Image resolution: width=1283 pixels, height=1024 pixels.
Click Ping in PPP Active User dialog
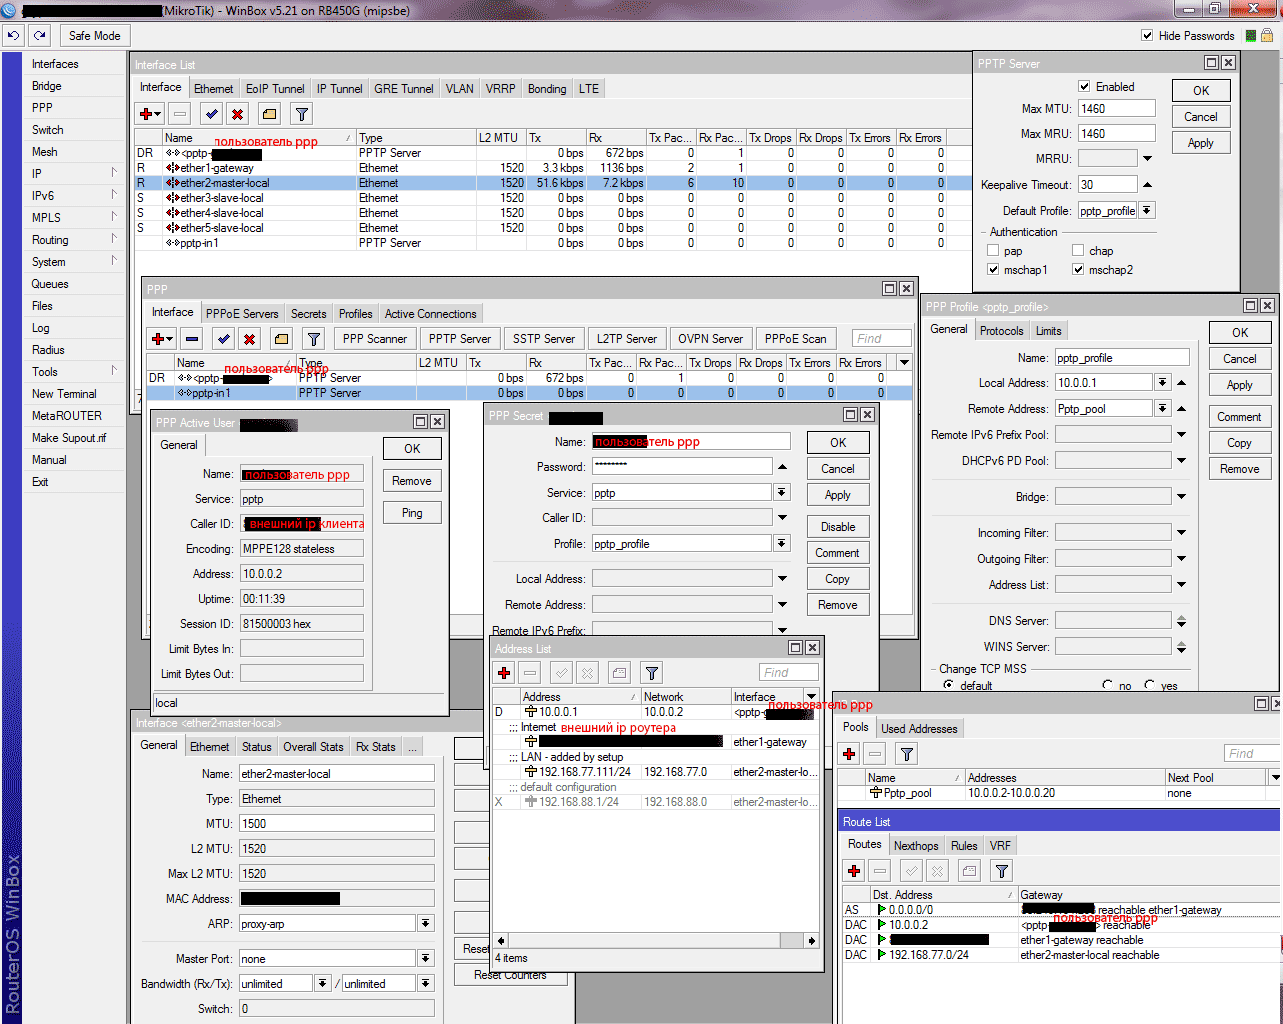pyautogui.click(x=412, y=513)
